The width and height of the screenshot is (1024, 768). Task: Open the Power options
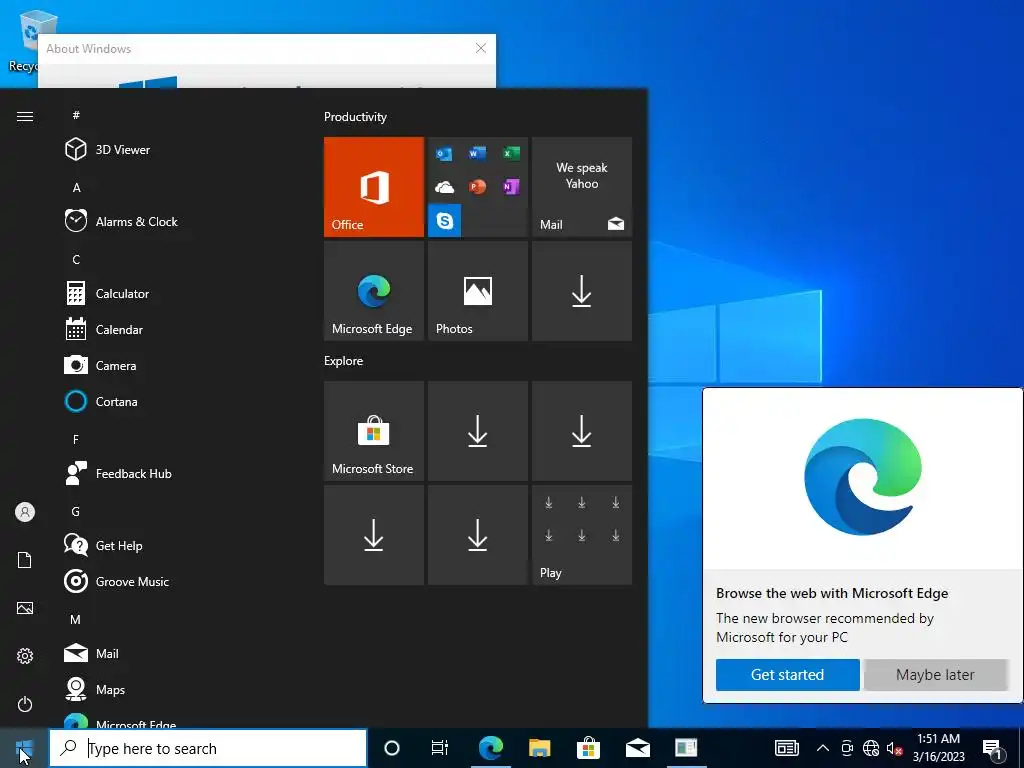pos(25,704)
